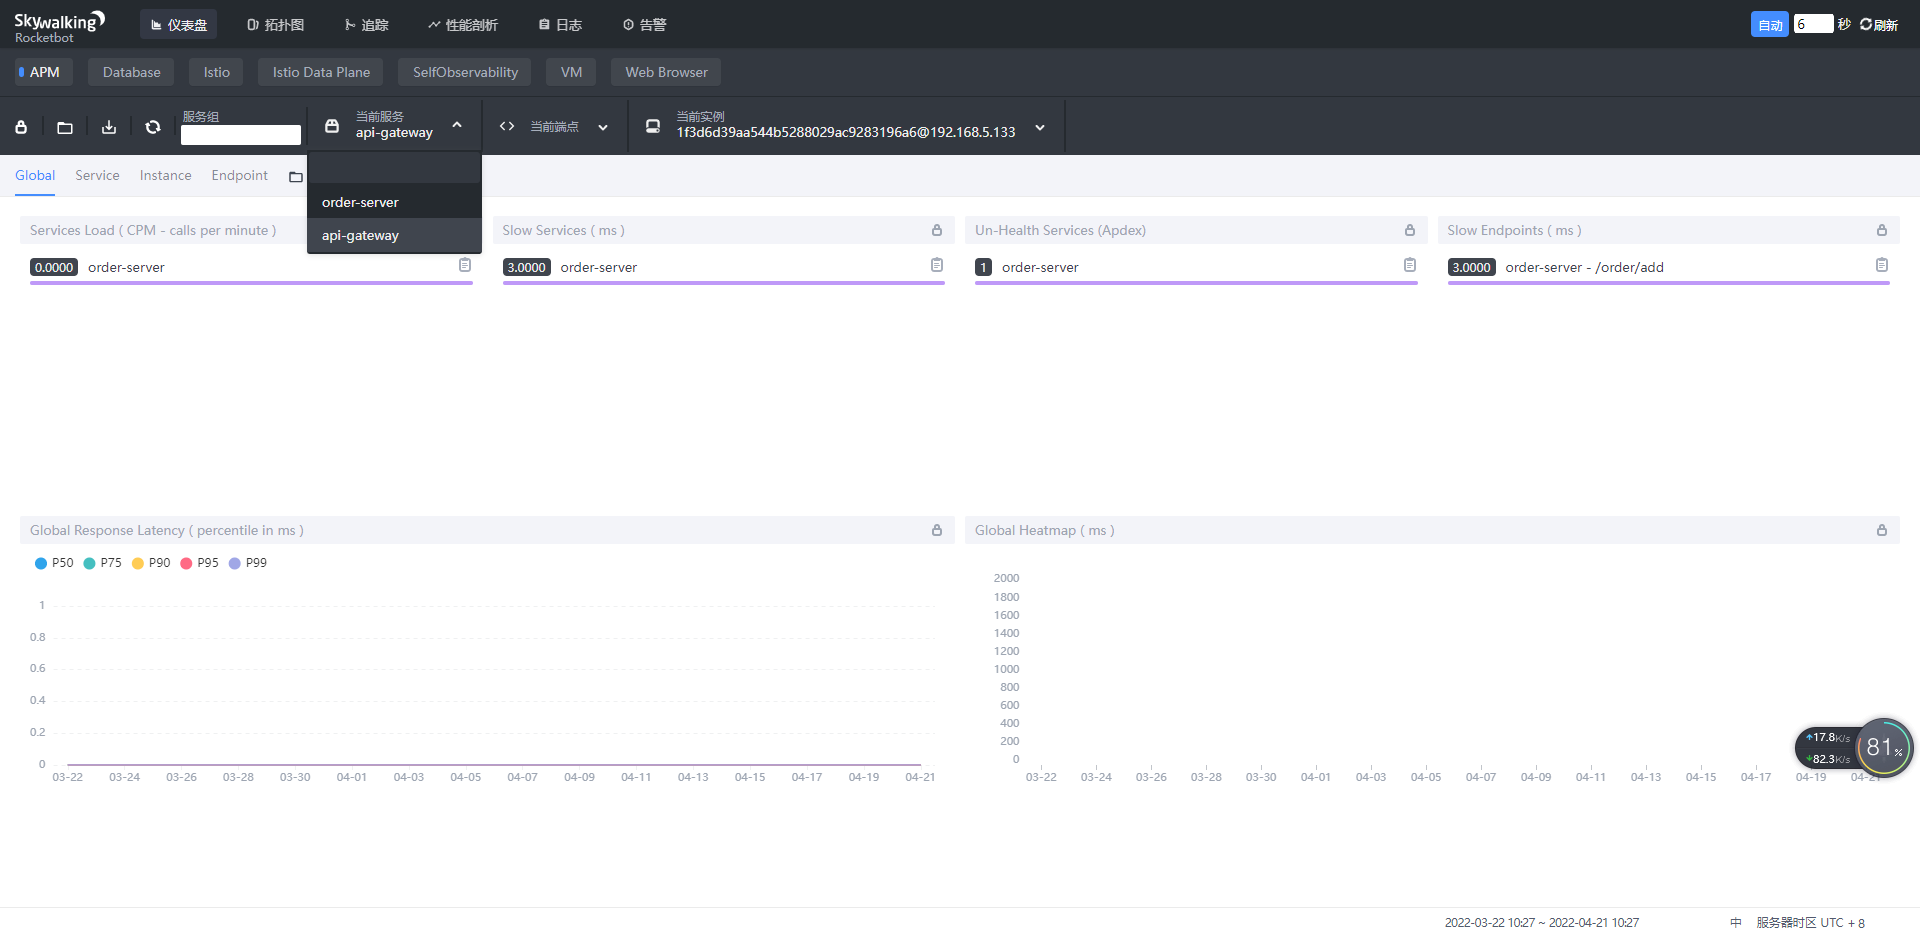
Task: Click the network speed 81% floating widget
Action: [x=1854, y=748]
